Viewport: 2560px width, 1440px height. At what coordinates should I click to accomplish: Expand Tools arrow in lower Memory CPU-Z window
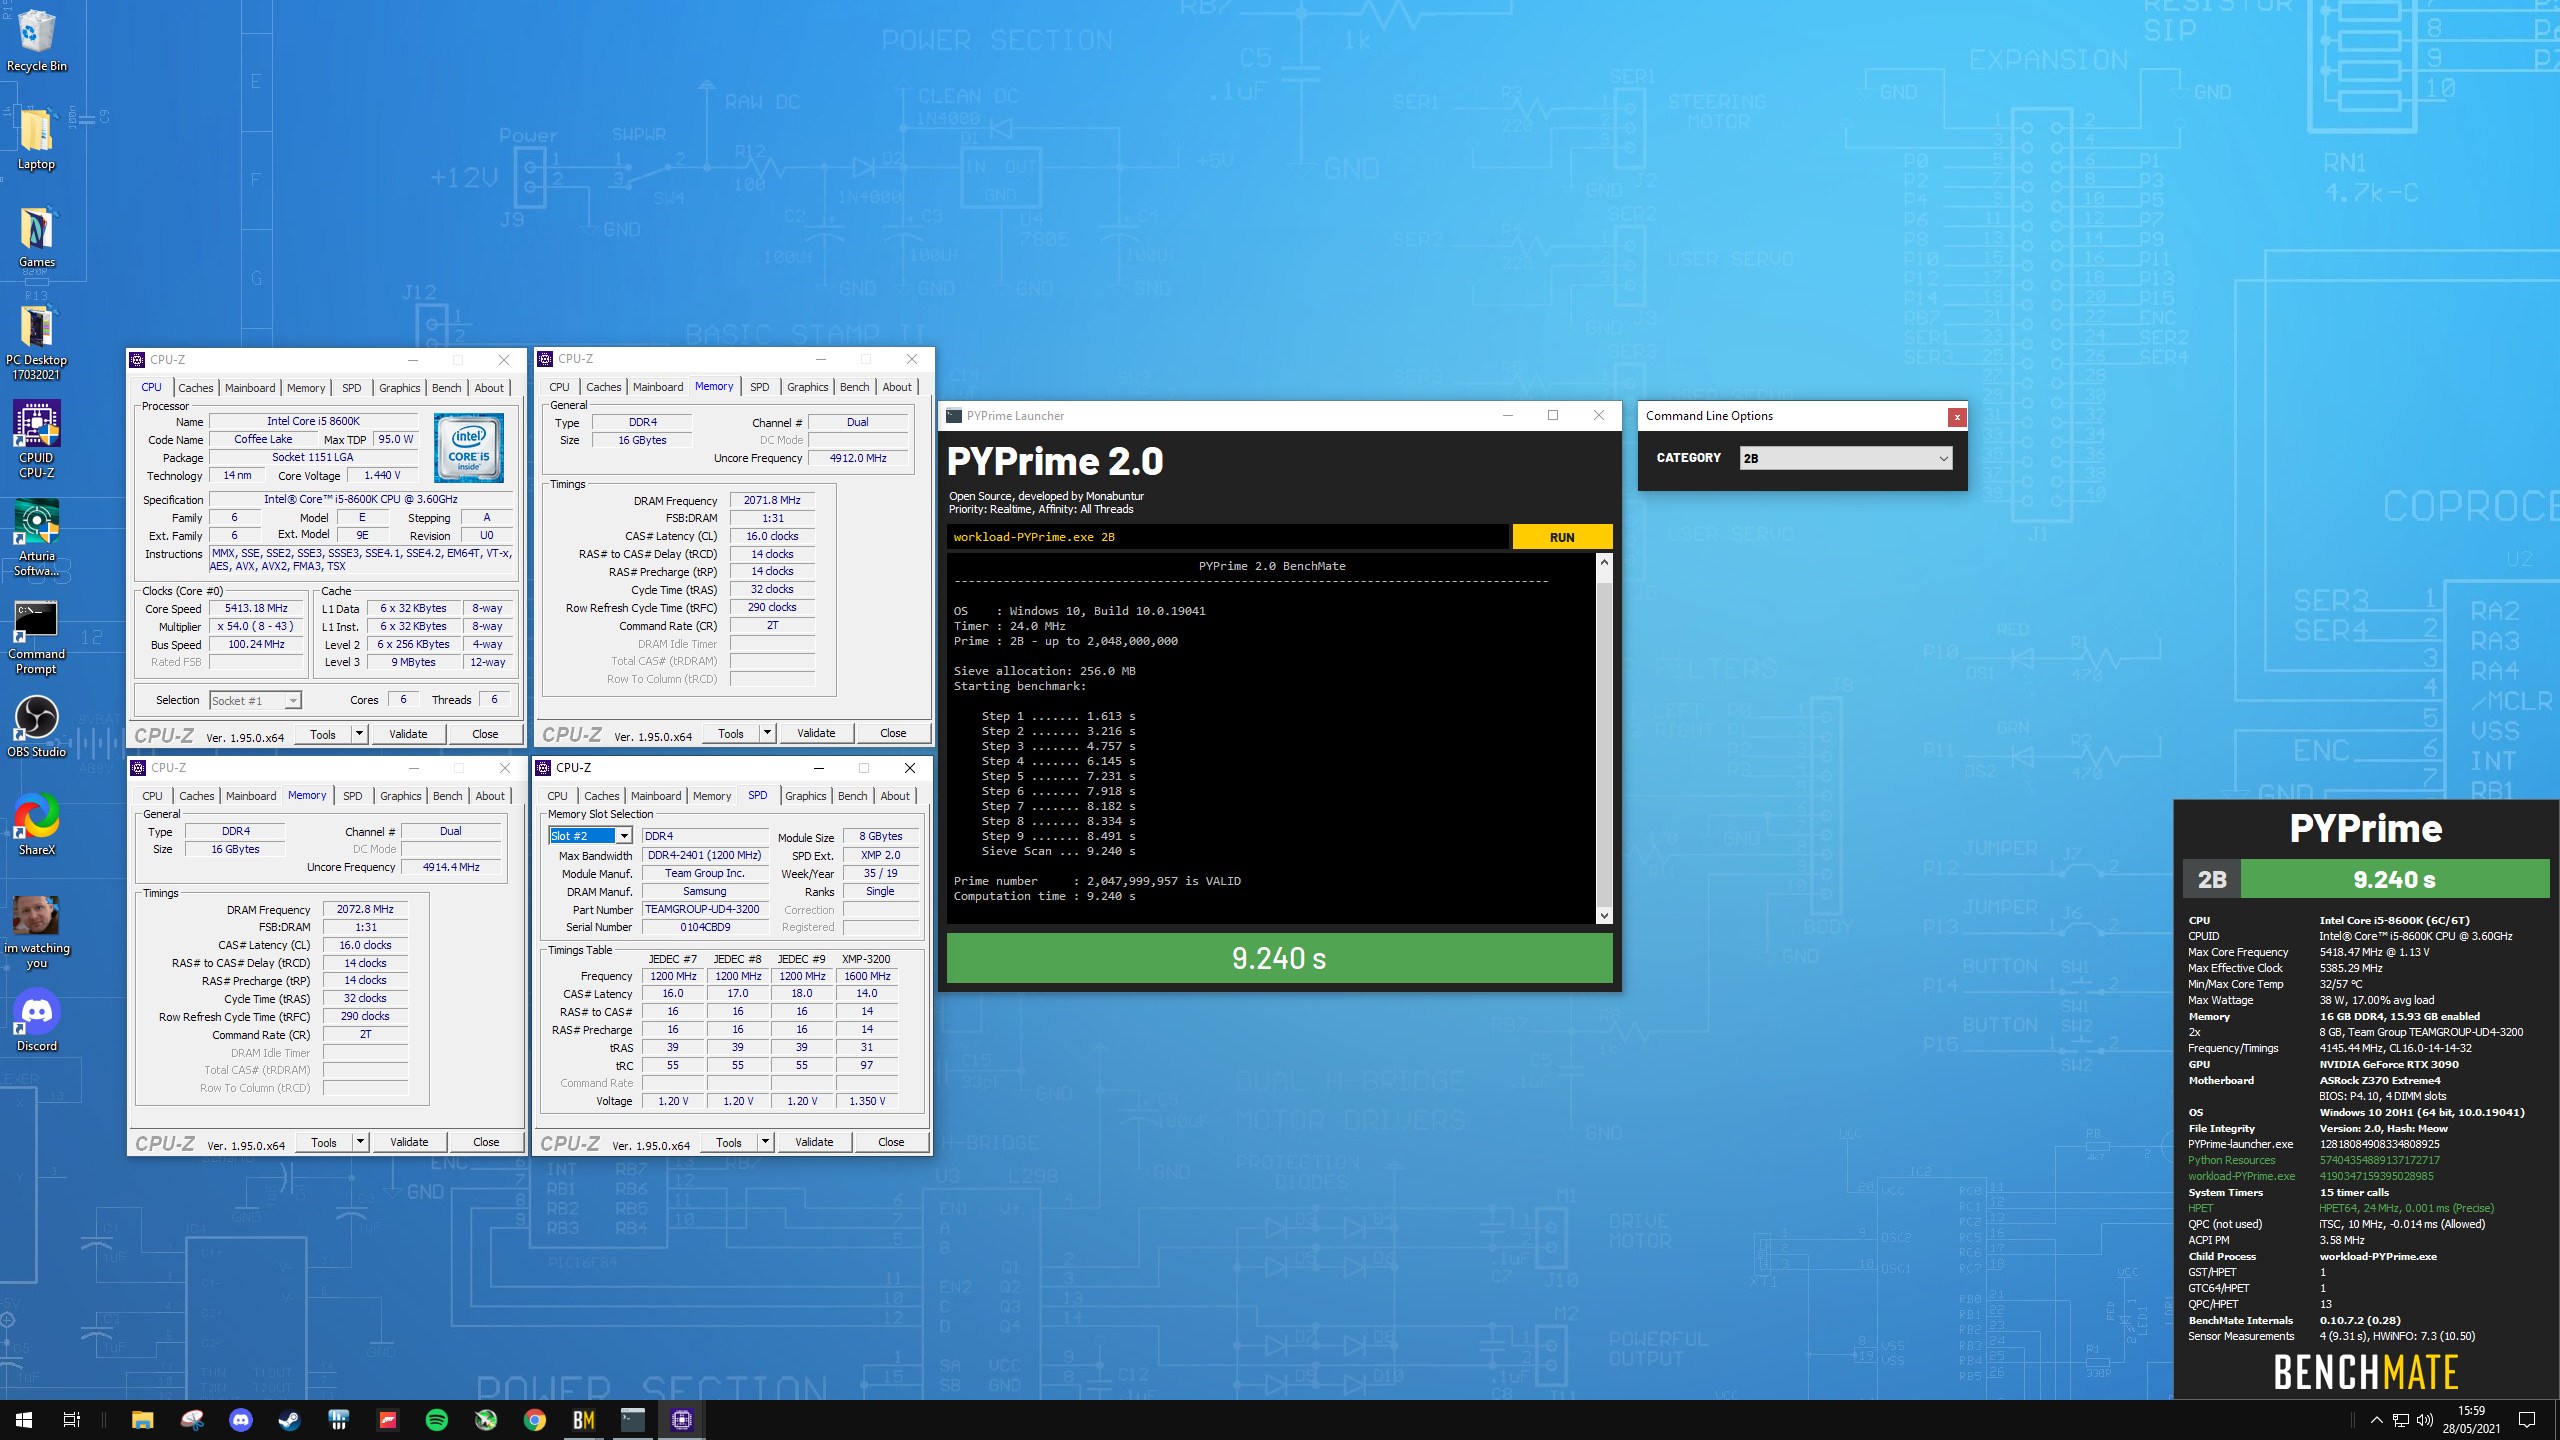pyautogui.click(x=360, y=1142)
